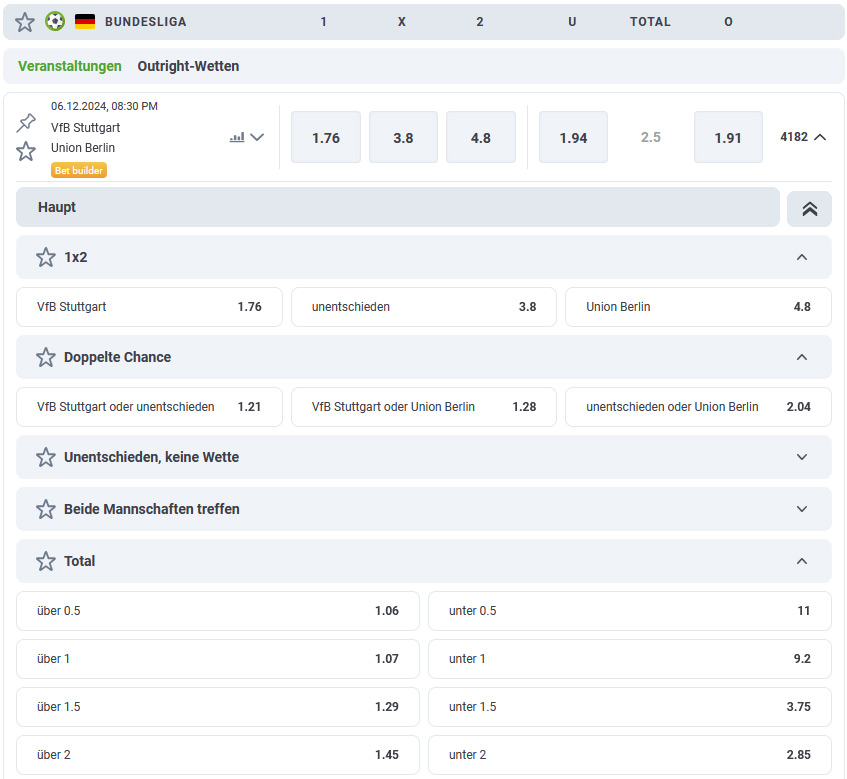
Task: Click the Bet builder badge
Action: point(79,170)
